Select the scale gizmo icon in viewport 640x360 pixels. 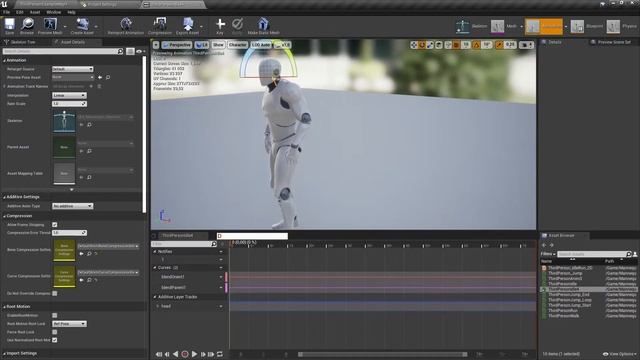tap(430, 45)
